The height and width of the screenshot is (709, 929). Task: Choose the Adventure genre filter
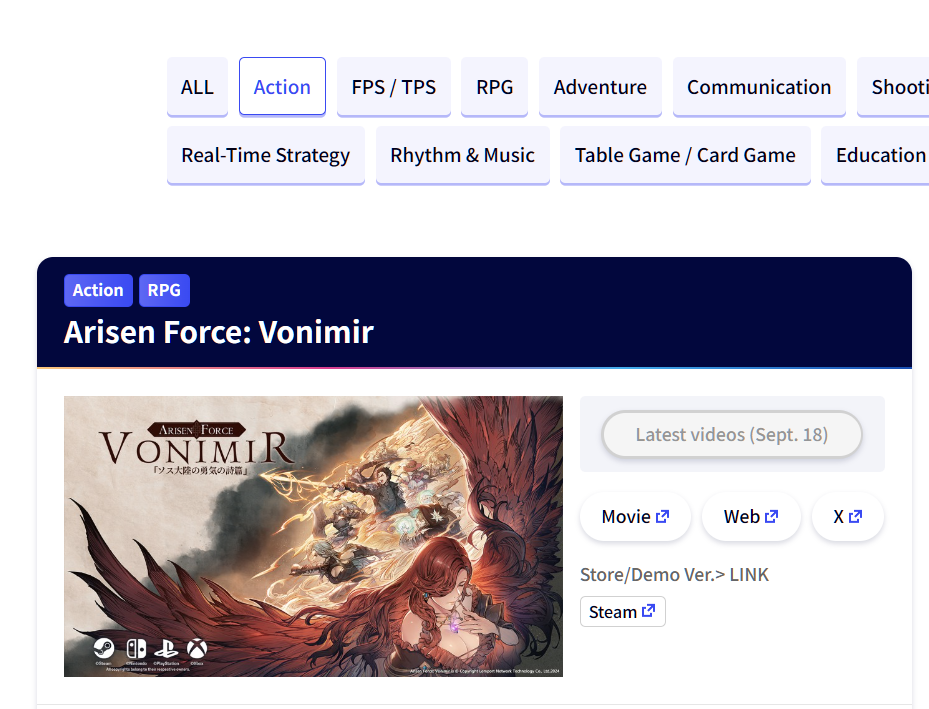pos(600,86)
